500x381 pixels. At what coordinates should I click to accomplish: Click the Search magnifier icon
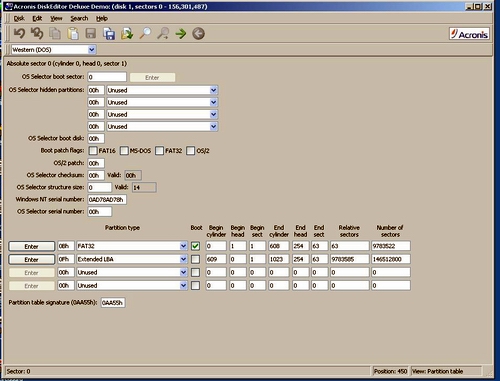coord(145,33)
